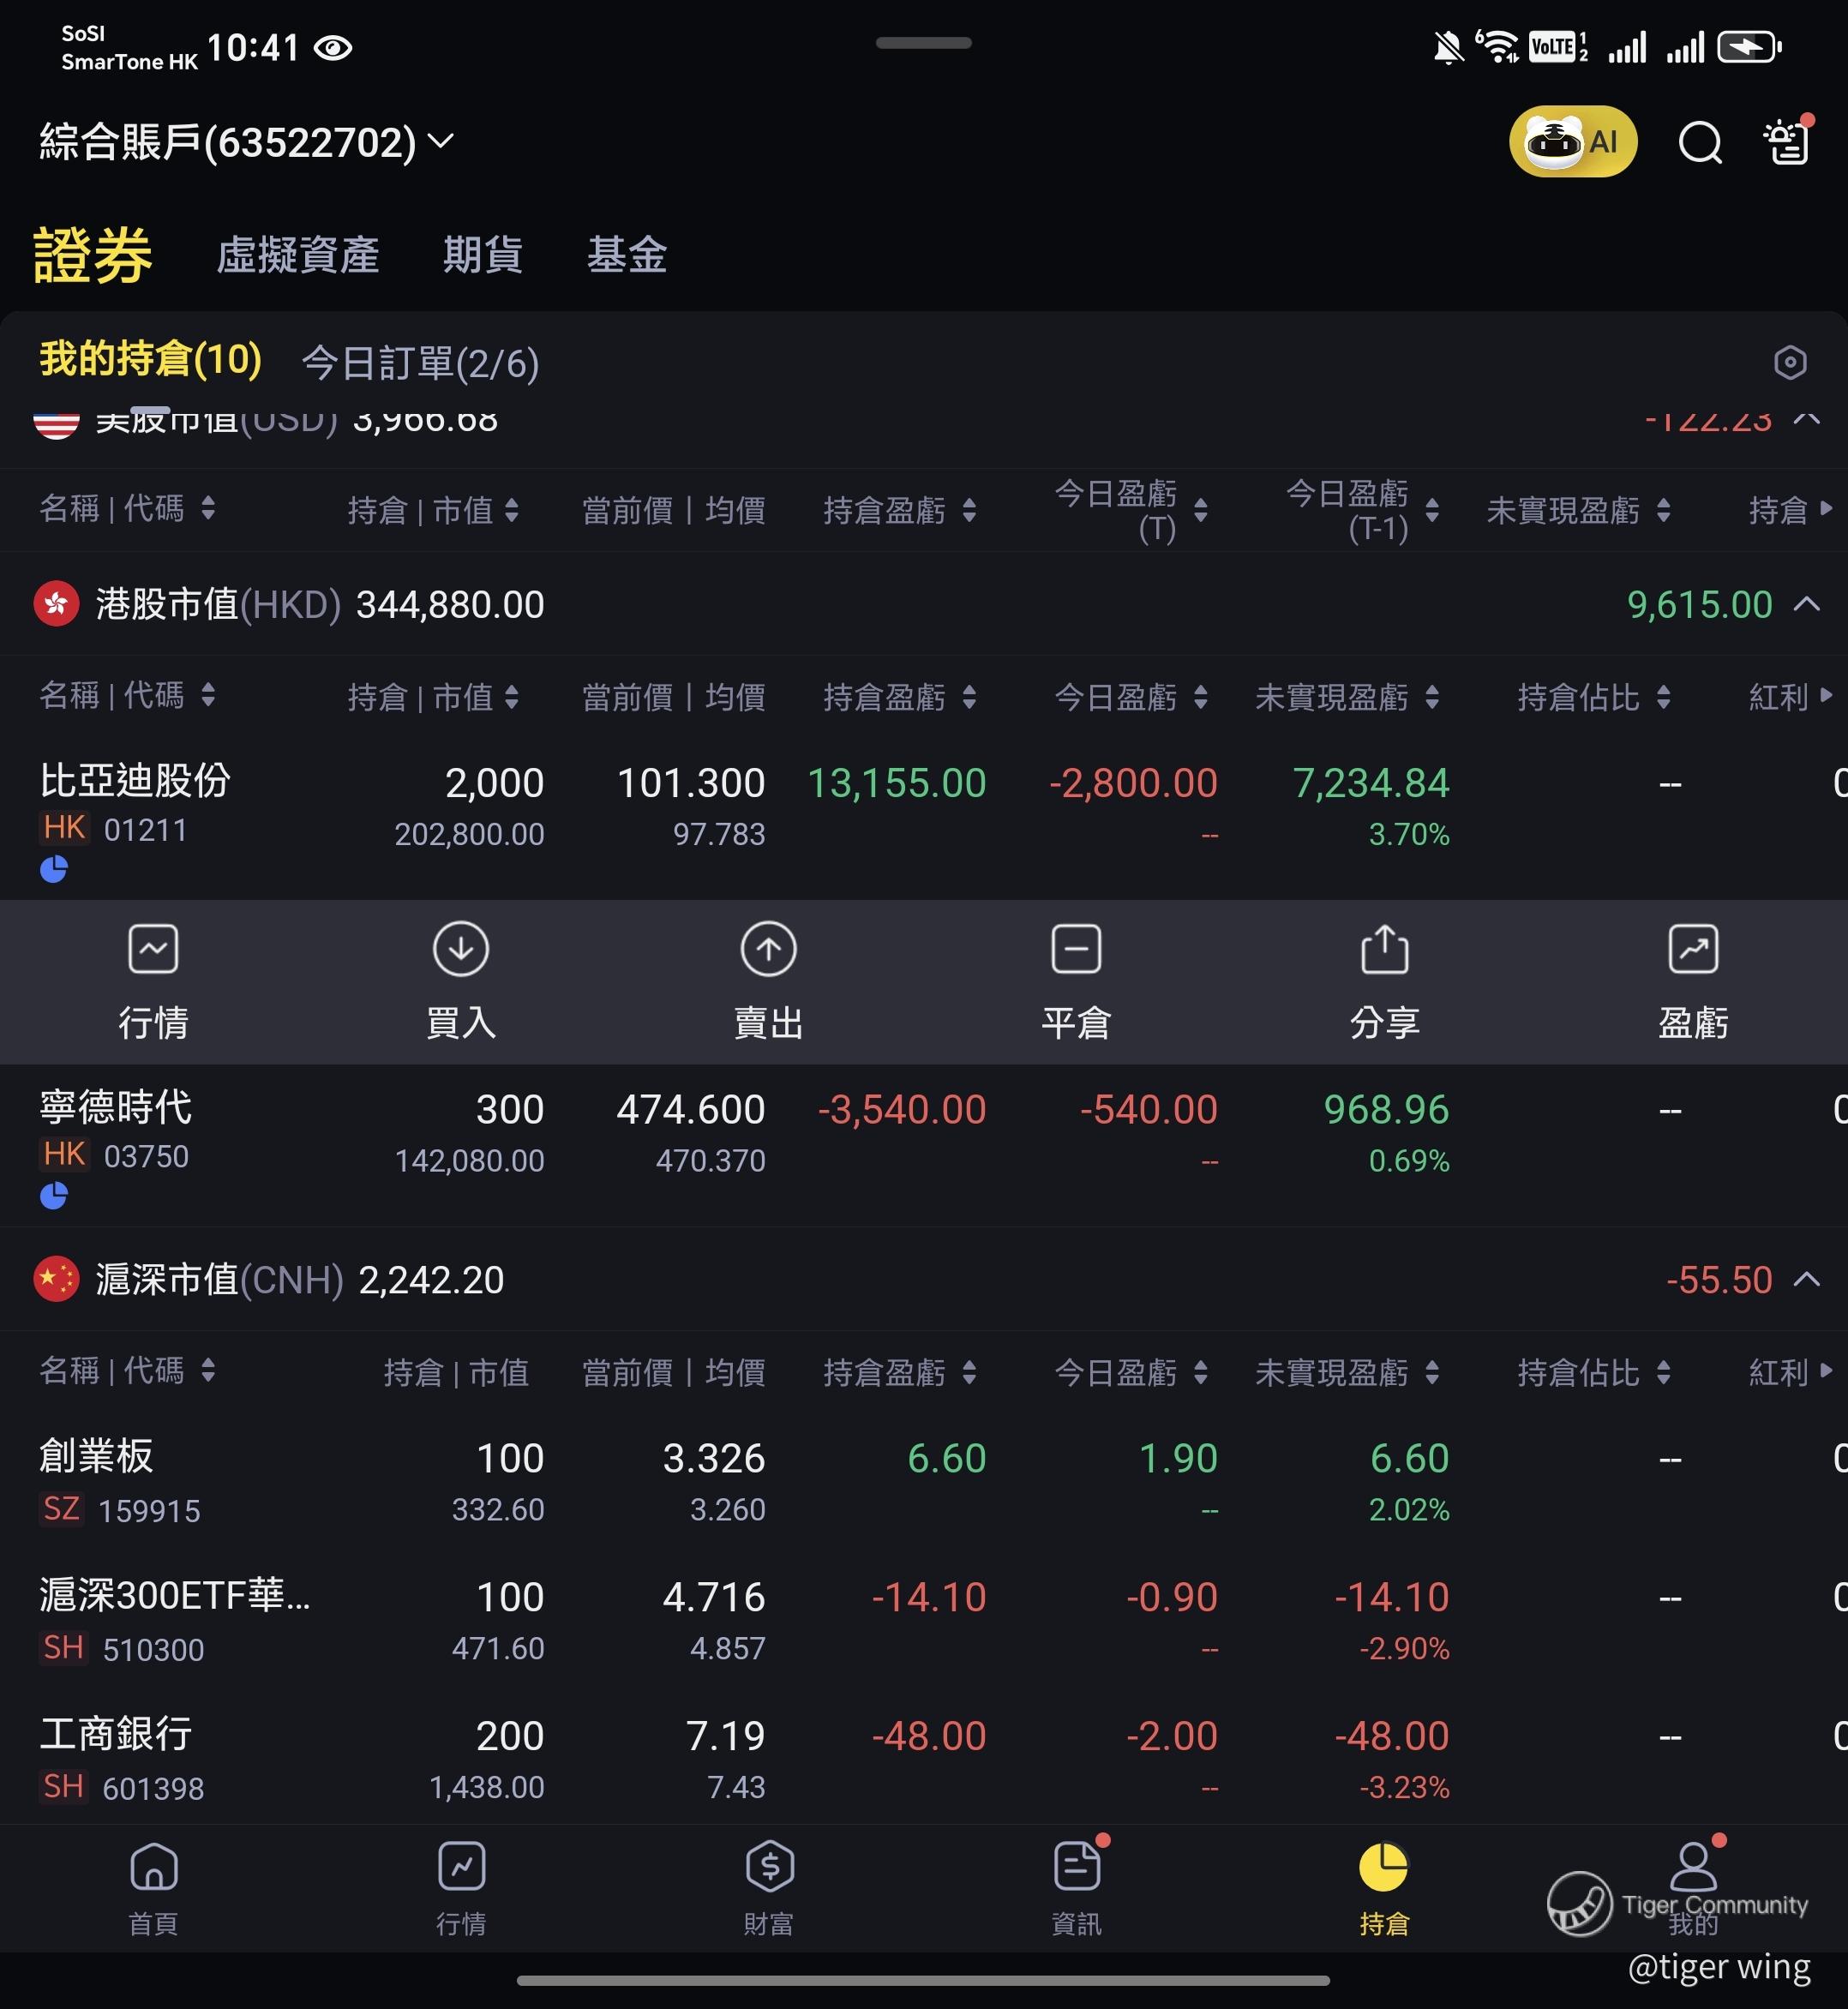Tap the search magnifier icon
1848x2009 pixels.
pyautogui.click(x=1699, y=142)
